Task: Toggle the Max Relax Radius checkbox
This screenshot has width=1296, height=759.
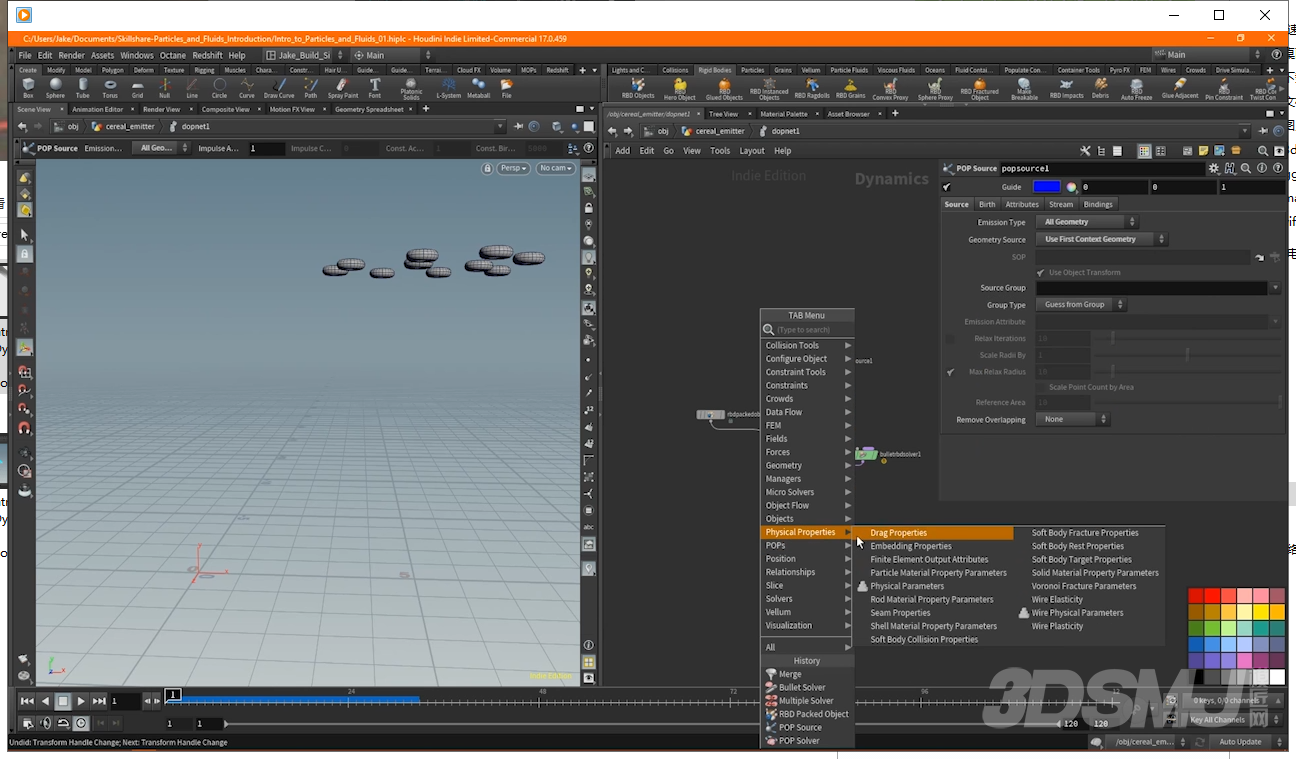Action: (x=949, y=372)
